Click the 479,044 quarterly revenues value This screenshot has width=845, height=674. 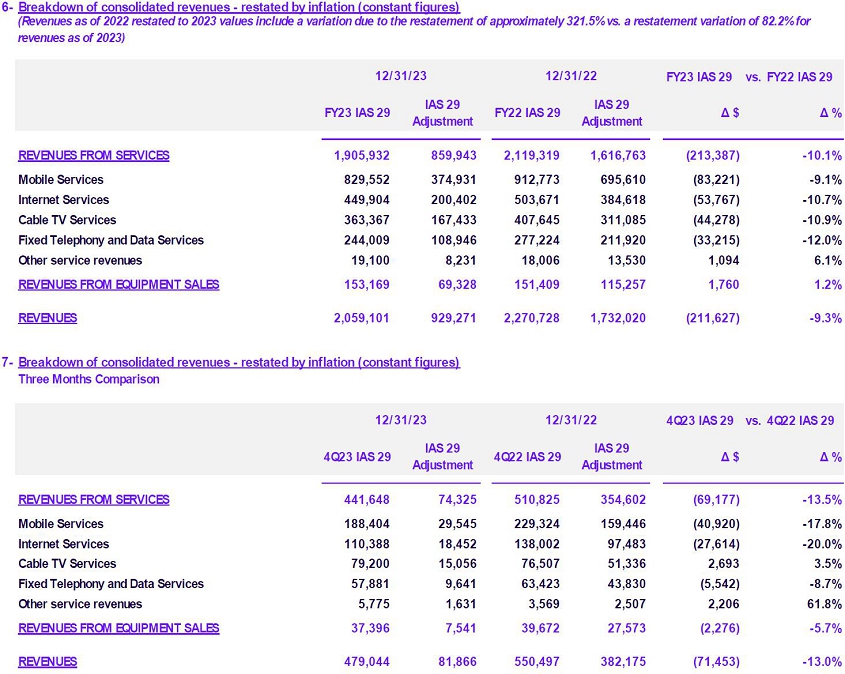[x=367, y=662]
